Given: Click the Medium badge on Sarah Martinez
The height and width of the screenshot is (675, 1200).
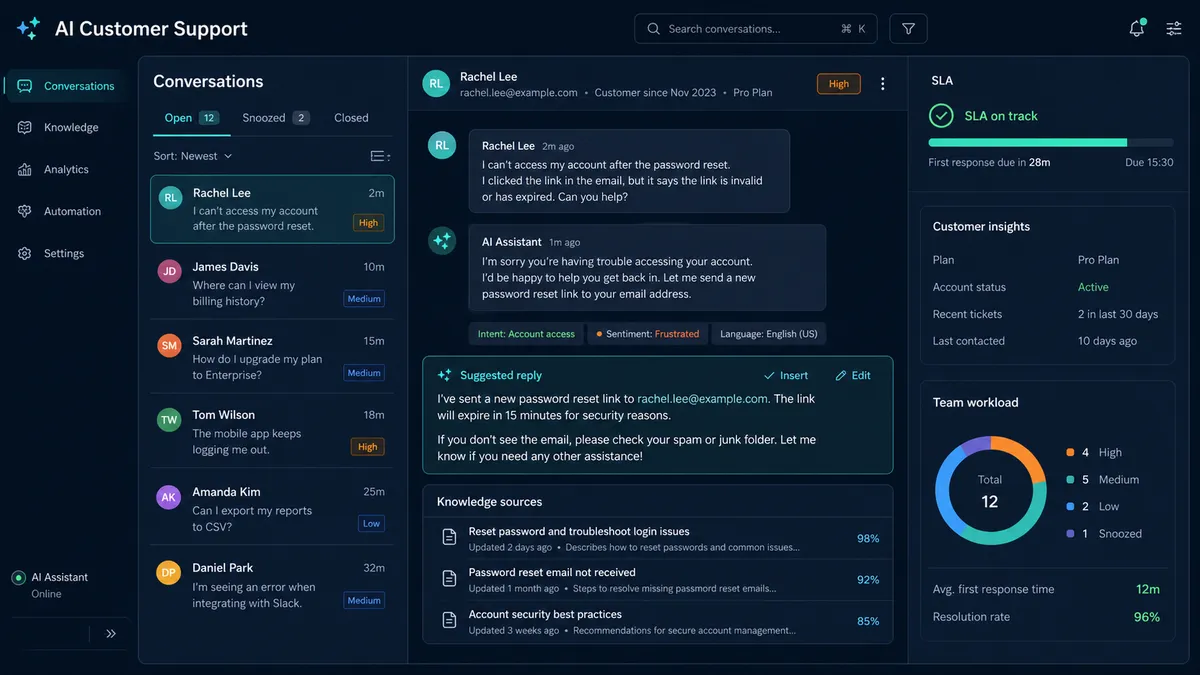Looking at the screenshot, I should pyautogui.click(x=364, y=373).
